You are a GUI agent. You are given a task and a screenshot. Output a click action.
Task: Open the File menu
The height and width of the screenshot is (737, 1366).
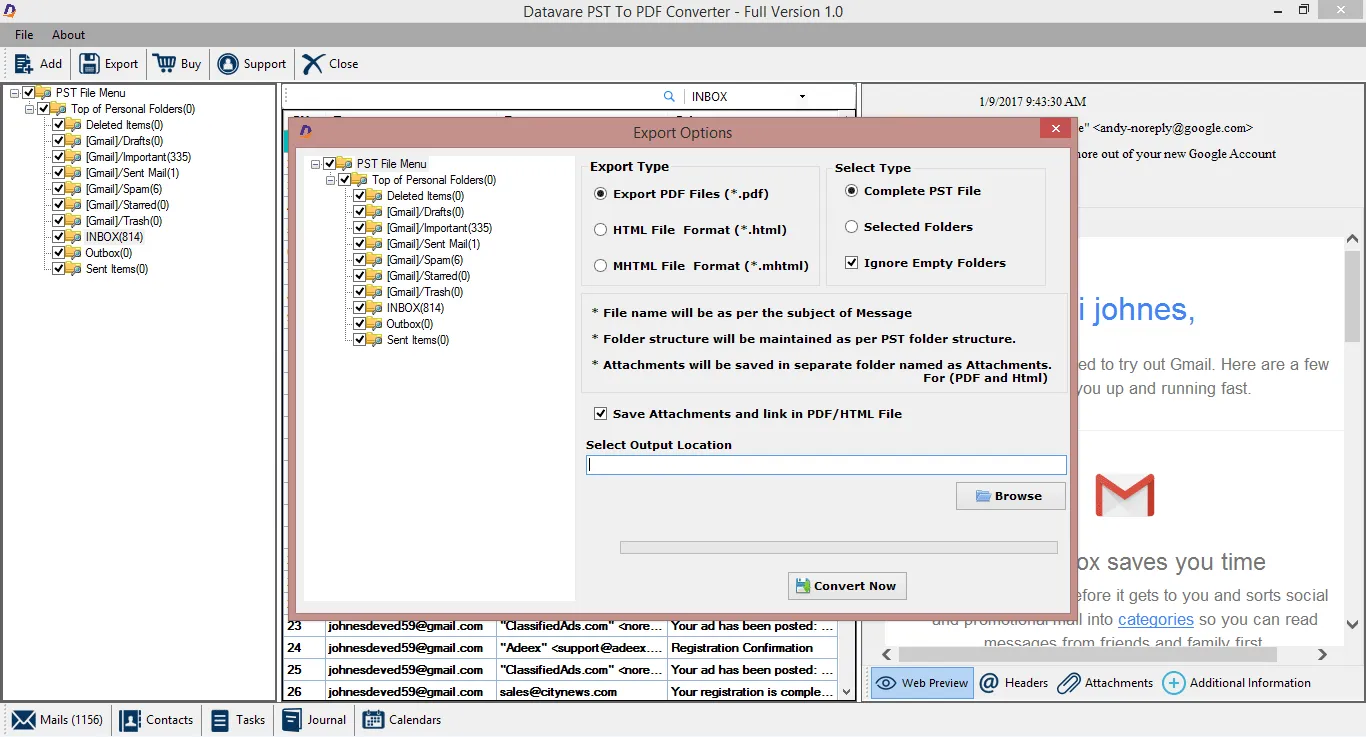(x=23, y=34)
